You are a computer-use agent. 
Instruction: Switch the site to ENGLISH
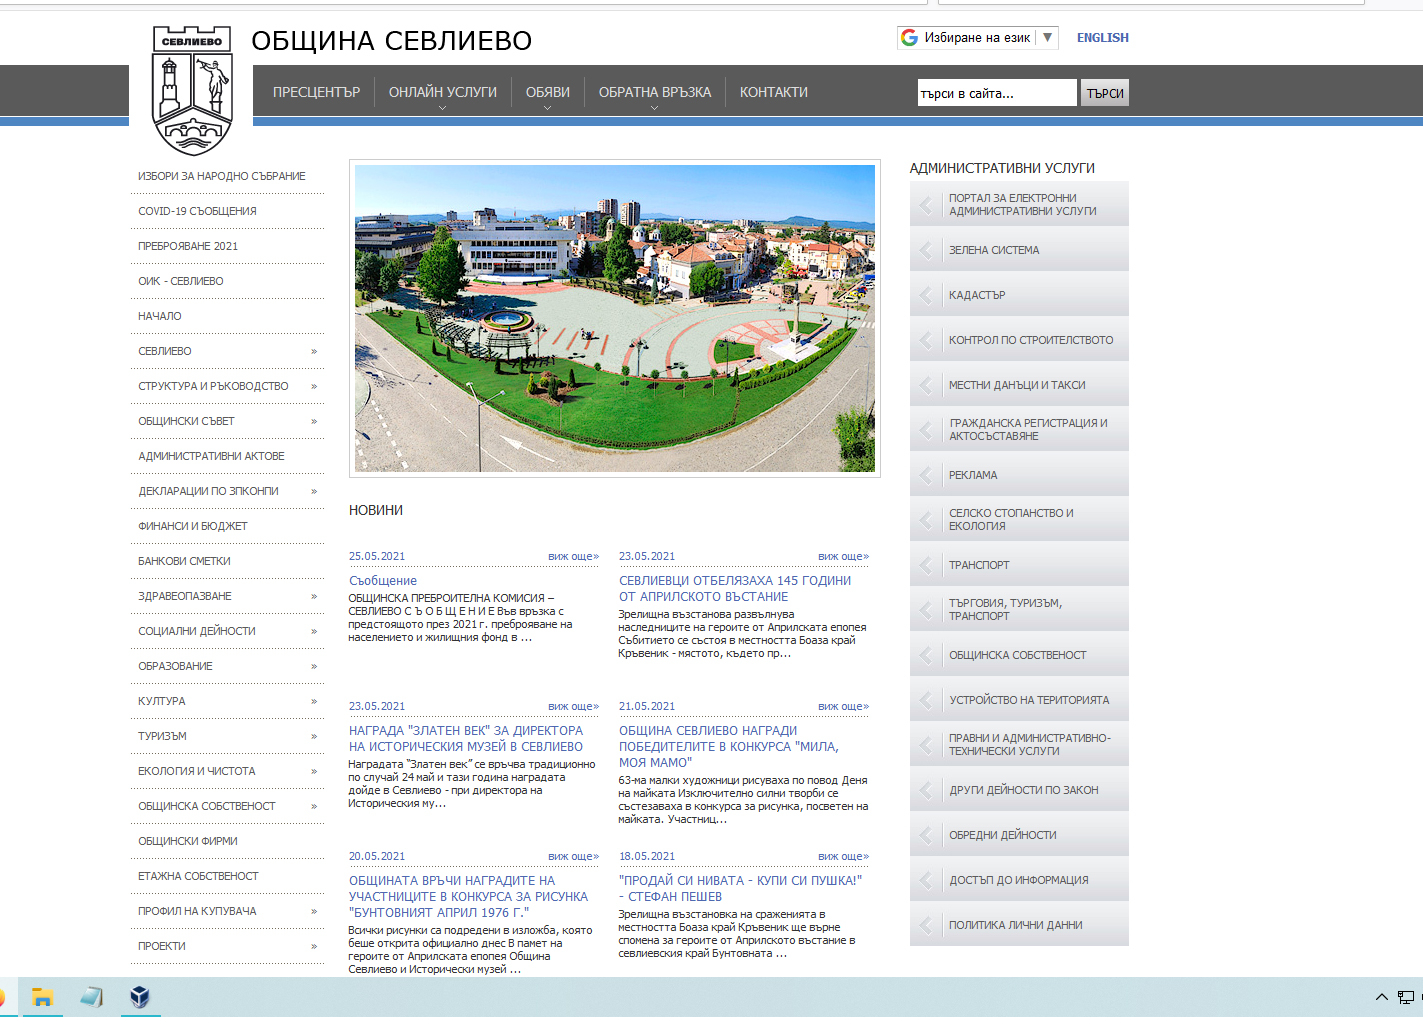(x=1102, y=38)
